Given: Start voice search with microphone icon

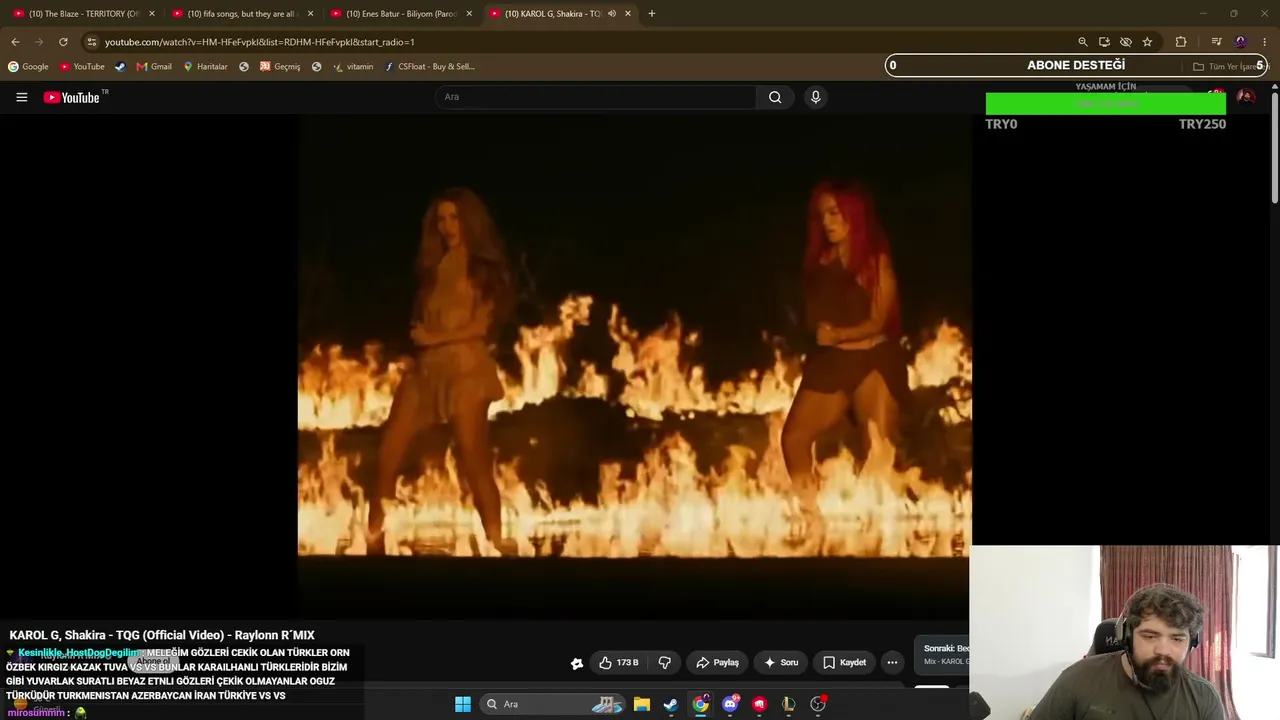Looking at the screenshot, I should click(x=815, y=97).
